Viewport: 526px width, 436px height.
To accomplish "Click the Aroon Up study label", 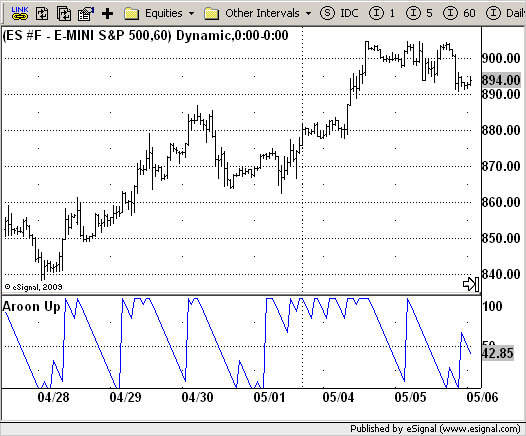I will (x=32, y=307).
